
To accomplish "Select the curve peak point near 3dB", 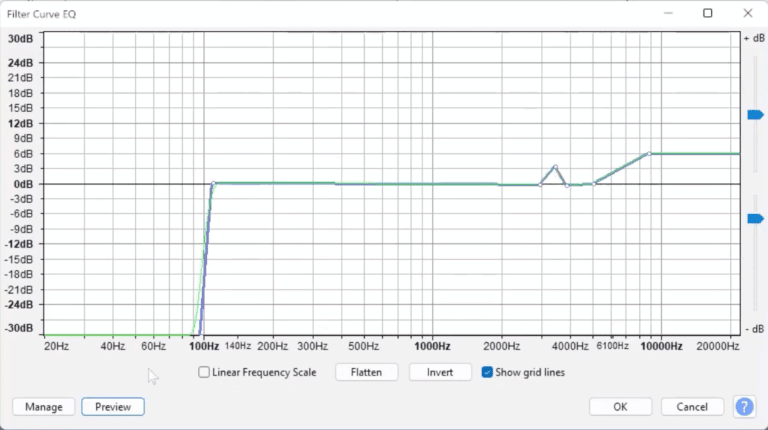I will pyautogui.click(x=555, y=167).
